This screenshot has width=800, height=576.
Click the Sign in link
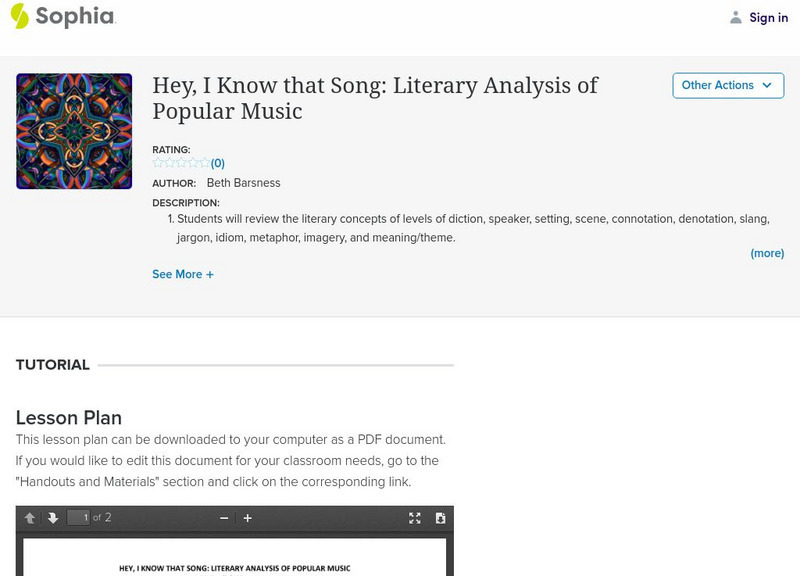click(768, 17)
